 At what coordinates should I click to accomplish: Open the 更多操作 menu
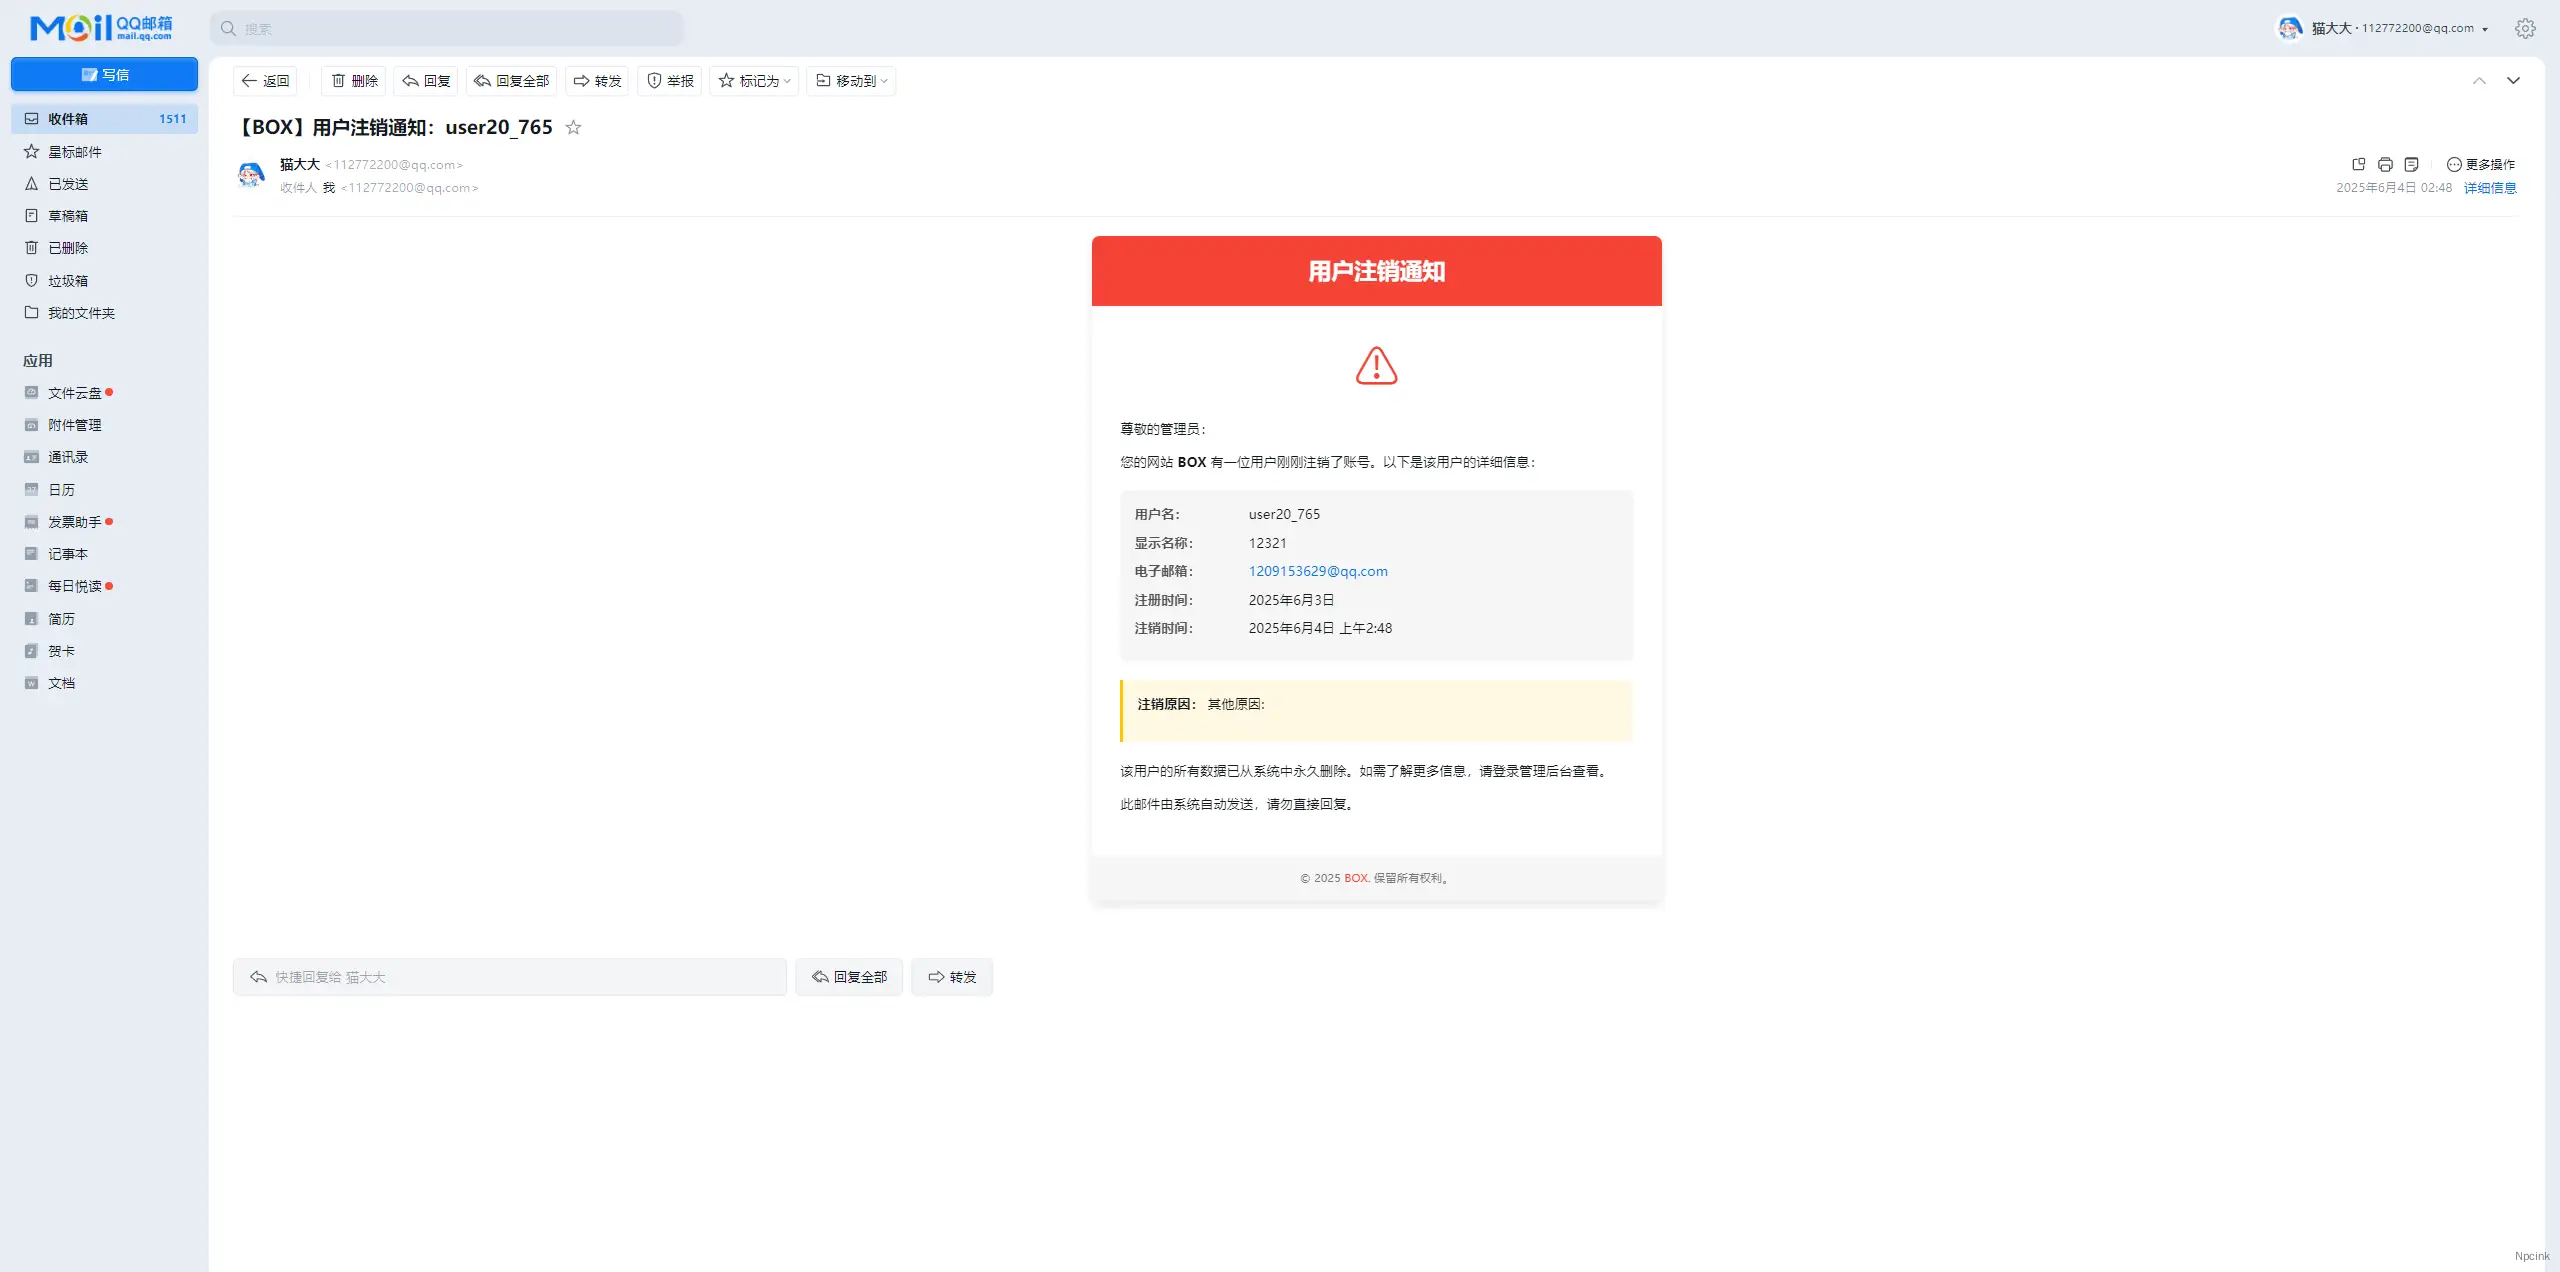[2481, 164]
